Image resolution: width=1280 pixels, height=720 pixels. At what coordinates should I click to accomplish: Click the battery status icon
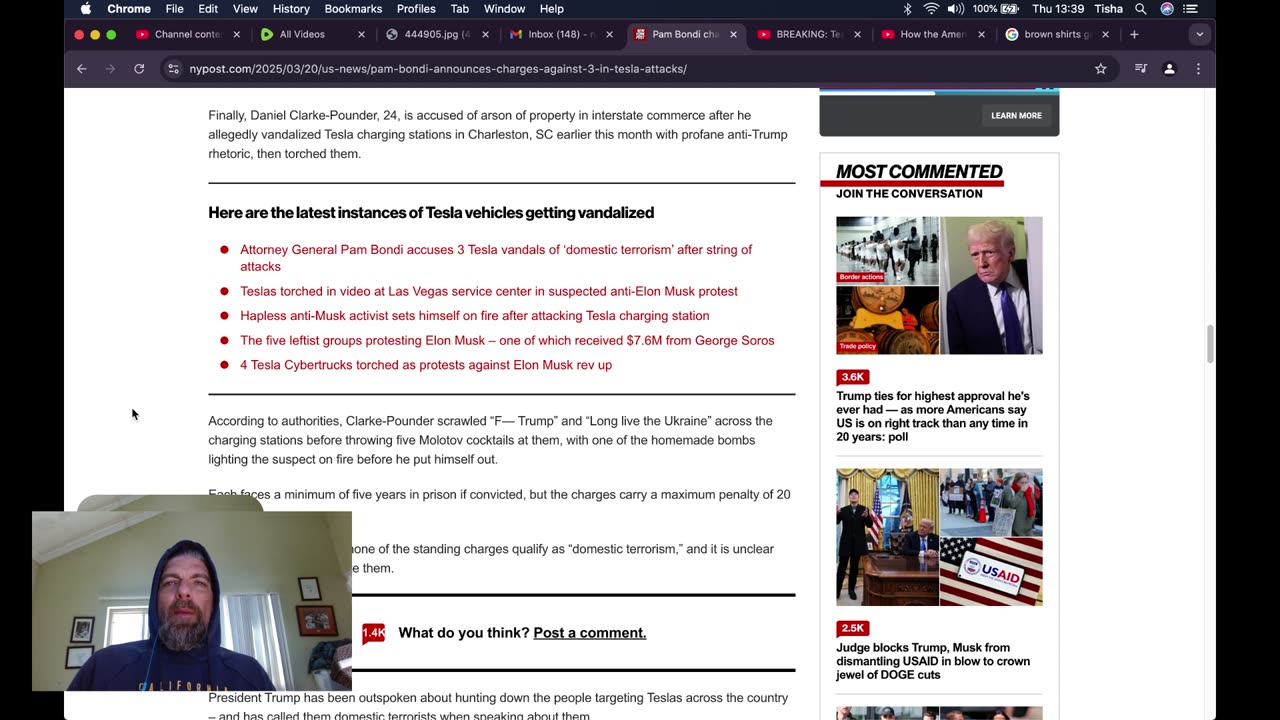(x=1011, y=9)
